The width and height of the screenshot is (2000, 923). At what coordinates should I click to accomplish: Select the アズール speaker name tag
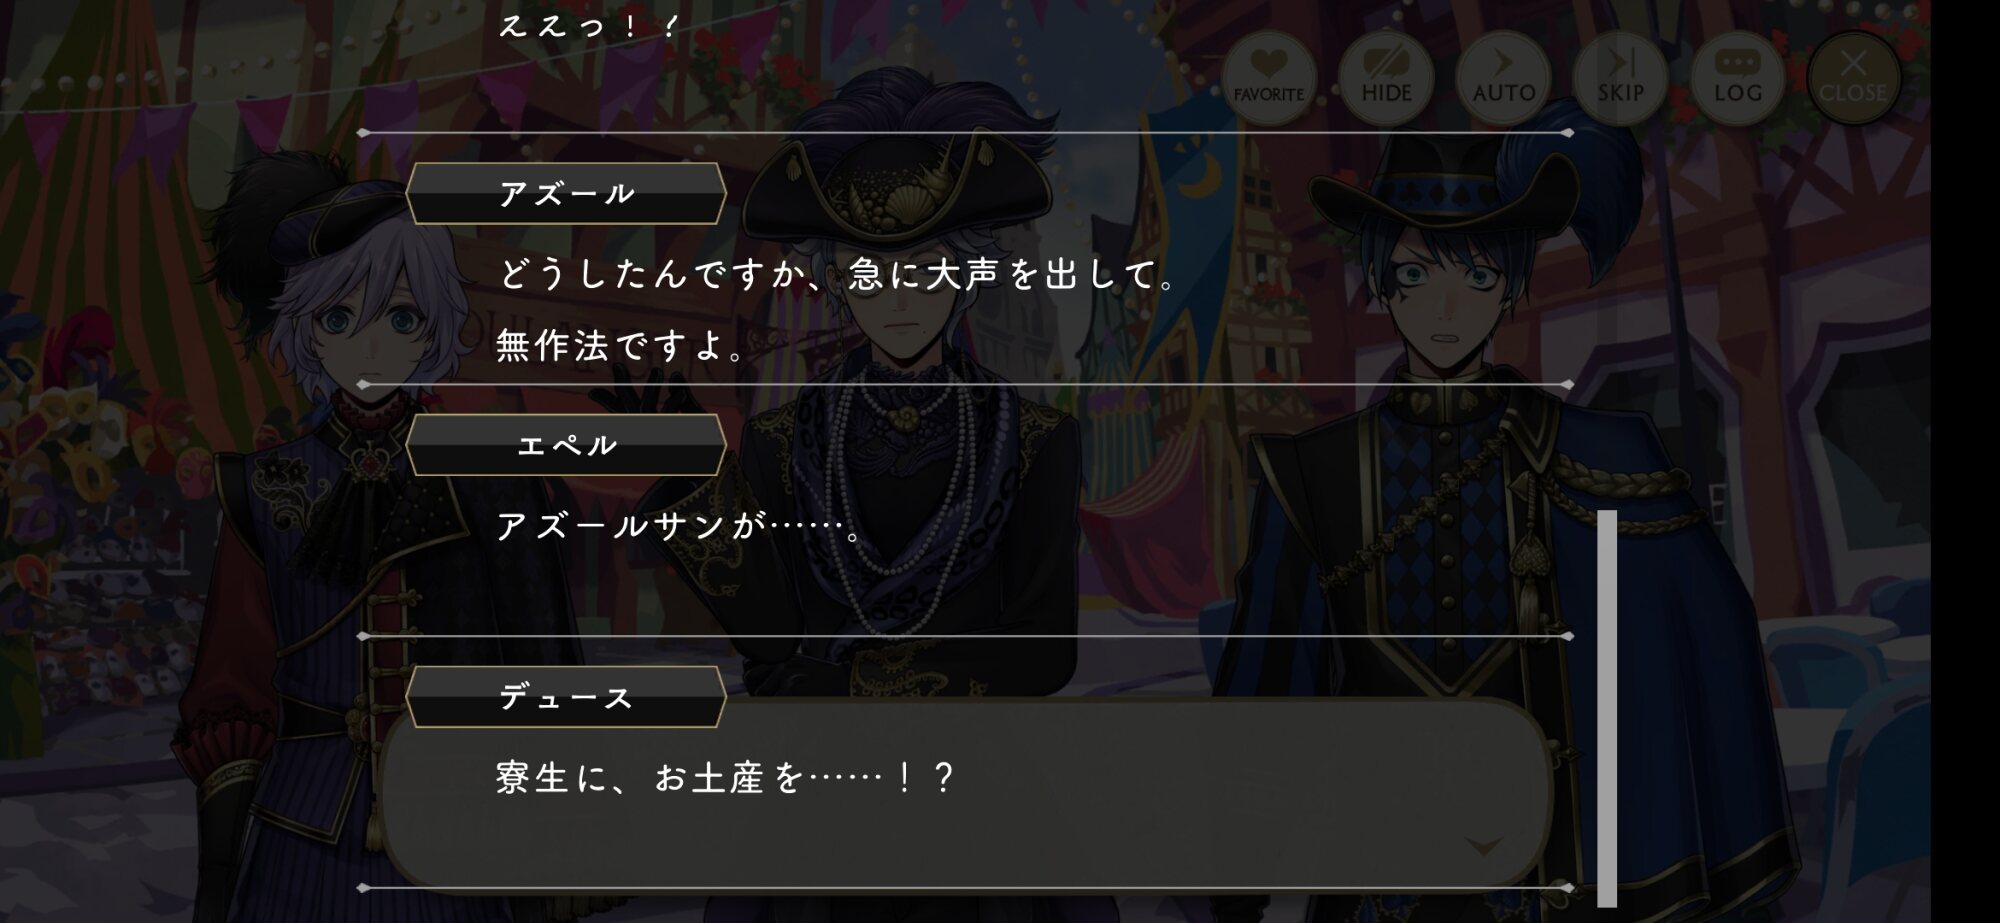566,193
